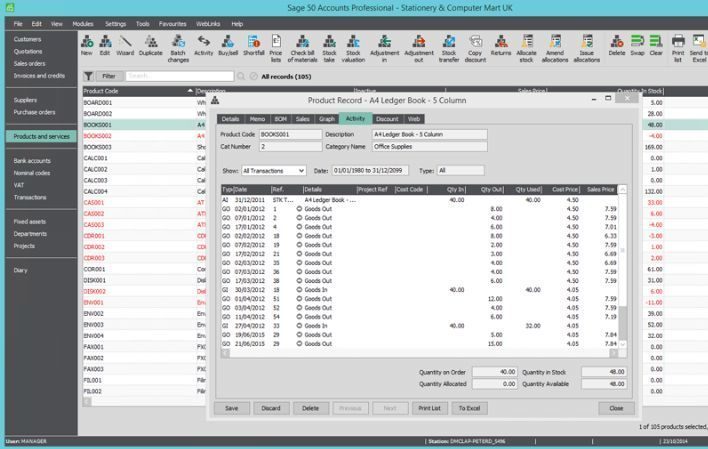Click the Discard button
Screen dimensions: 708x449
[x=271, y=408]
